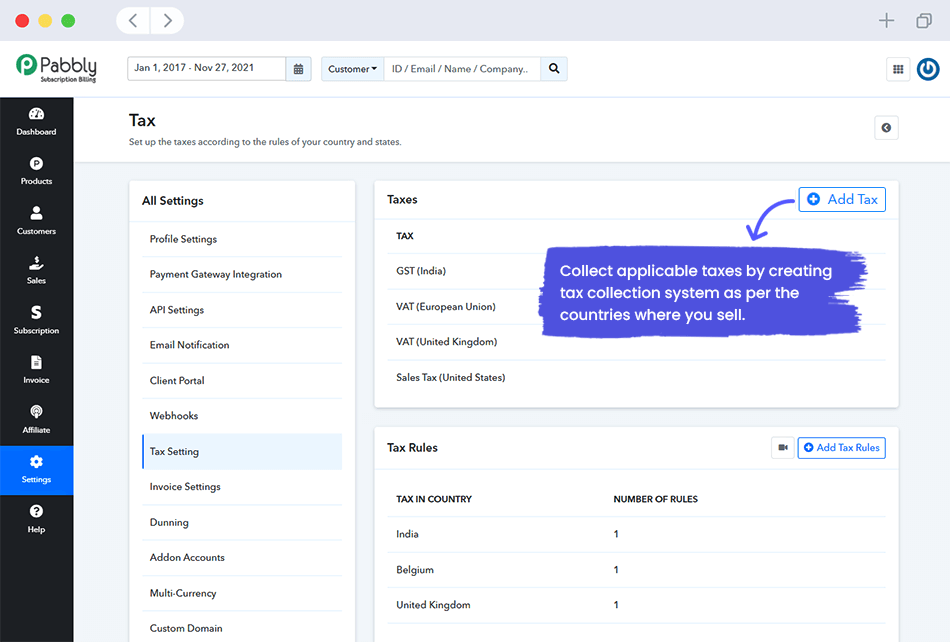Open the India tax rule row
Screen dimensions: 950x642
[x=406, y=534]
